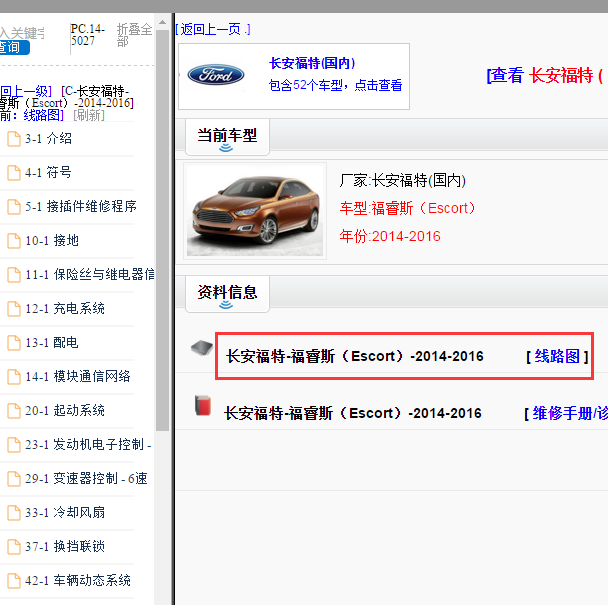Click 车型:福睿斯（Escort）text

407,208
